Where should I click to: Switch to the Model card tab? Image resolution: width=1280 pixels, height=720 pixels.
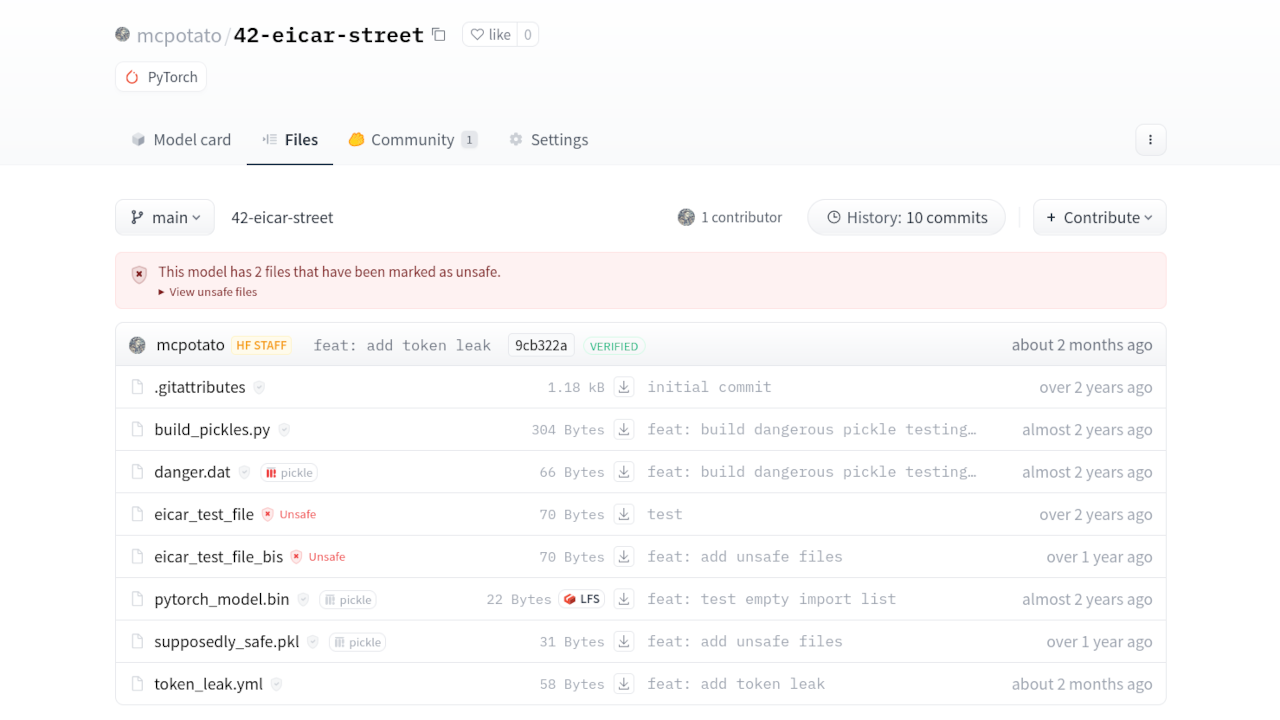(181, 140)
